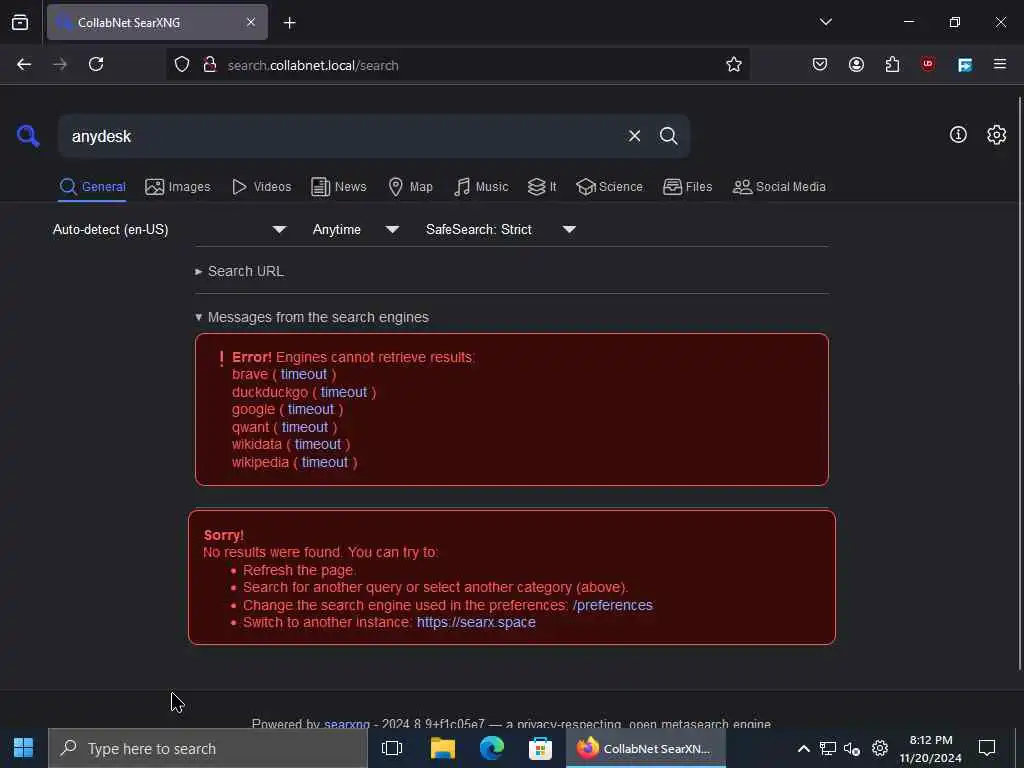
Task: Open the Extensions puzzle icon
Action: click(x=892, y=65)
